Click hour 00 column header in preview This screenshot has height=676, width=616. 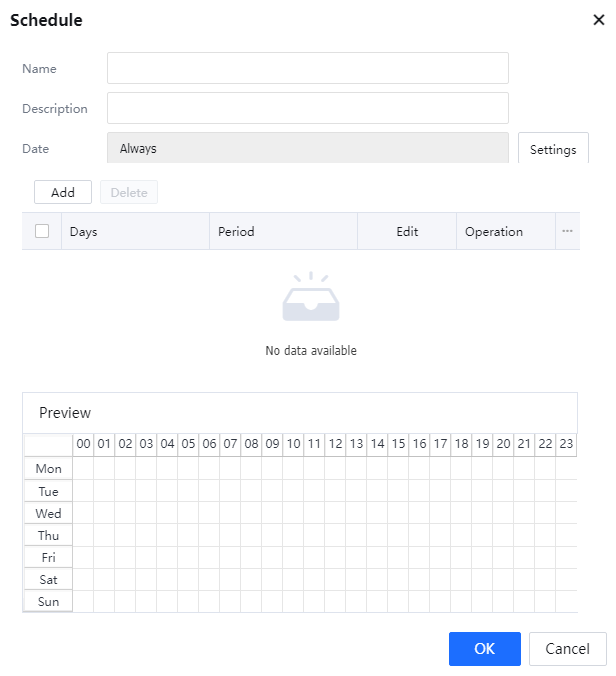tap(84, 444)
